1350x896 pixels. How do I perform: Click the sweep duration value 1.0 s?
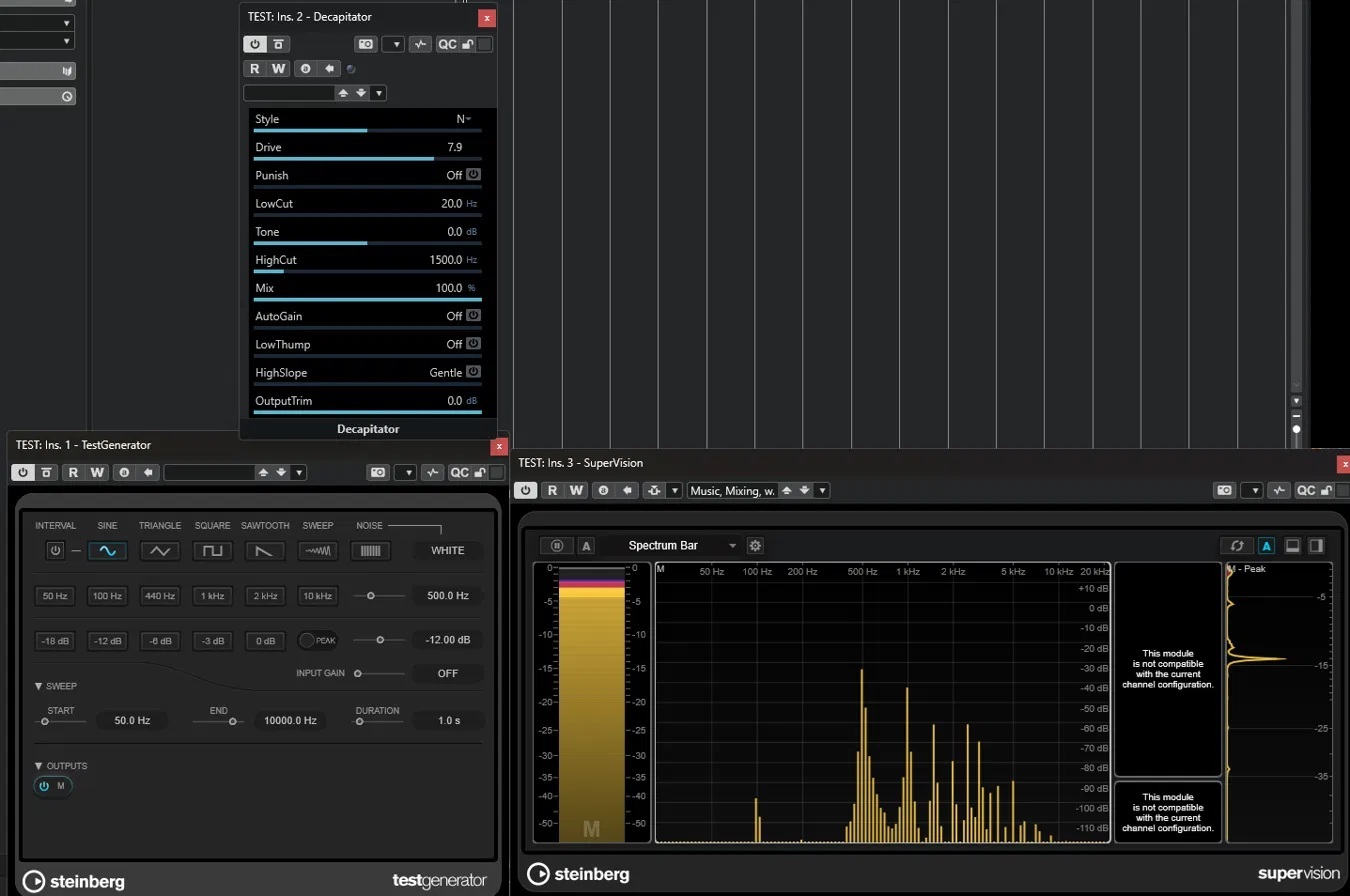point(449,720)
